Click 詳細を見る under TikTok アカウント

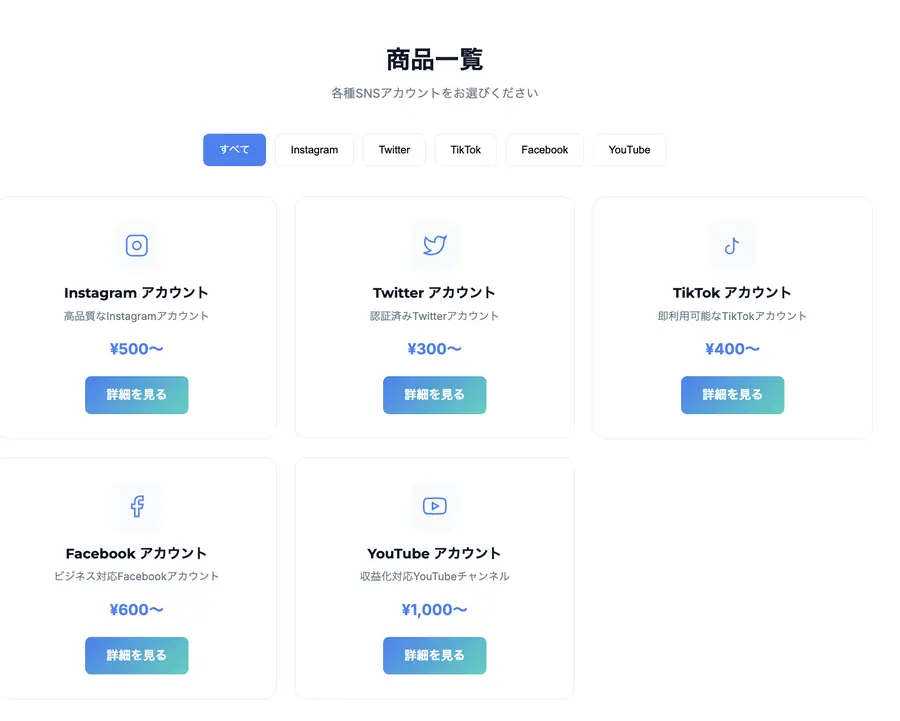[732, 395]
